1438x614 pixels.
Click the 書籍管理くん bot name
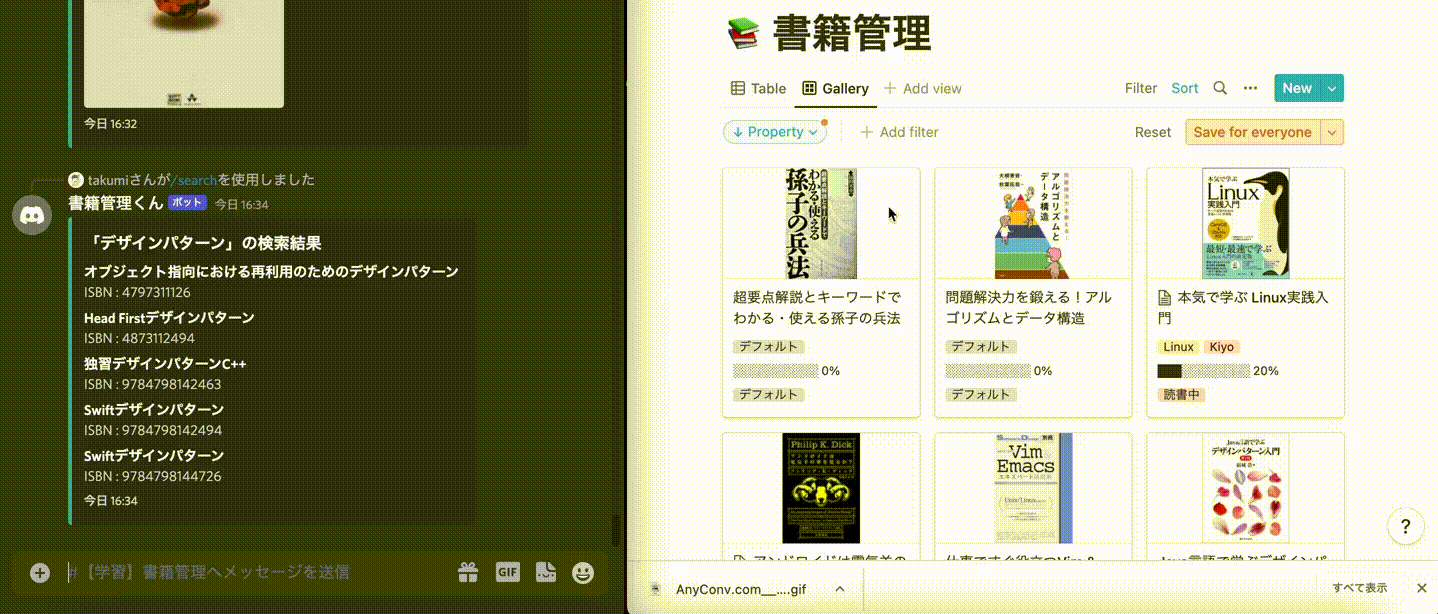point(115,203)
